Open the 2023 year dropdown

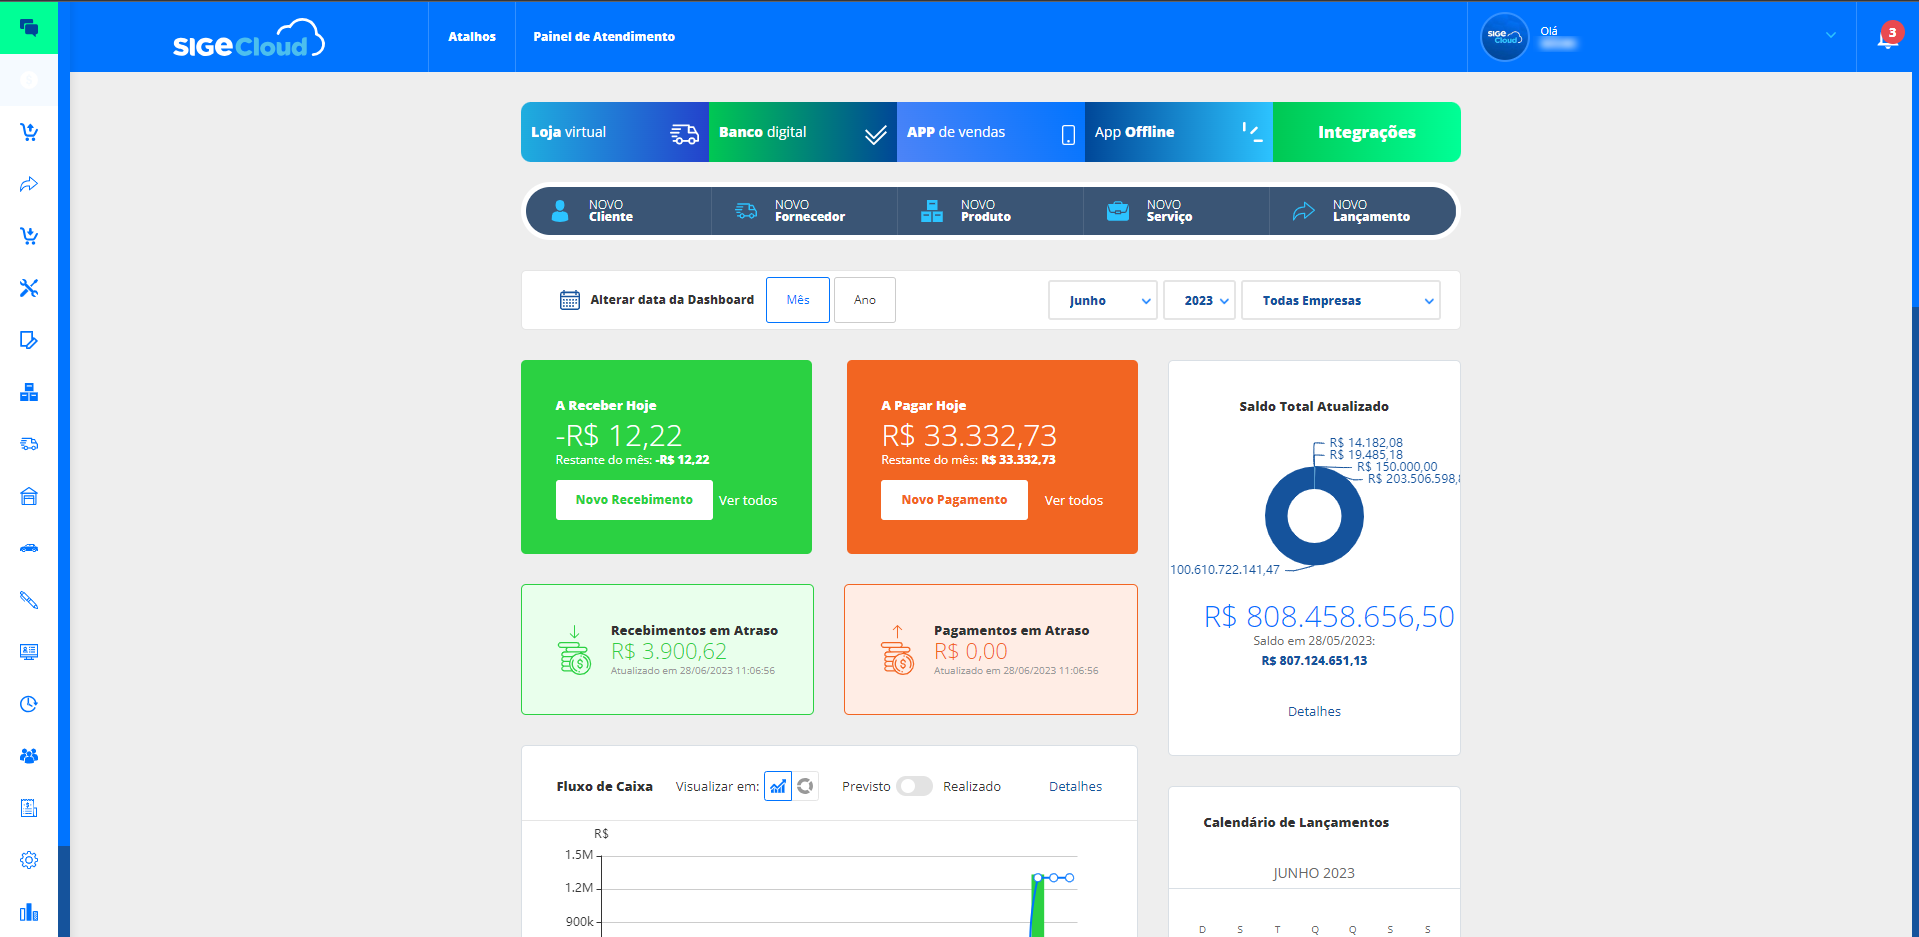coord(1198,300)
